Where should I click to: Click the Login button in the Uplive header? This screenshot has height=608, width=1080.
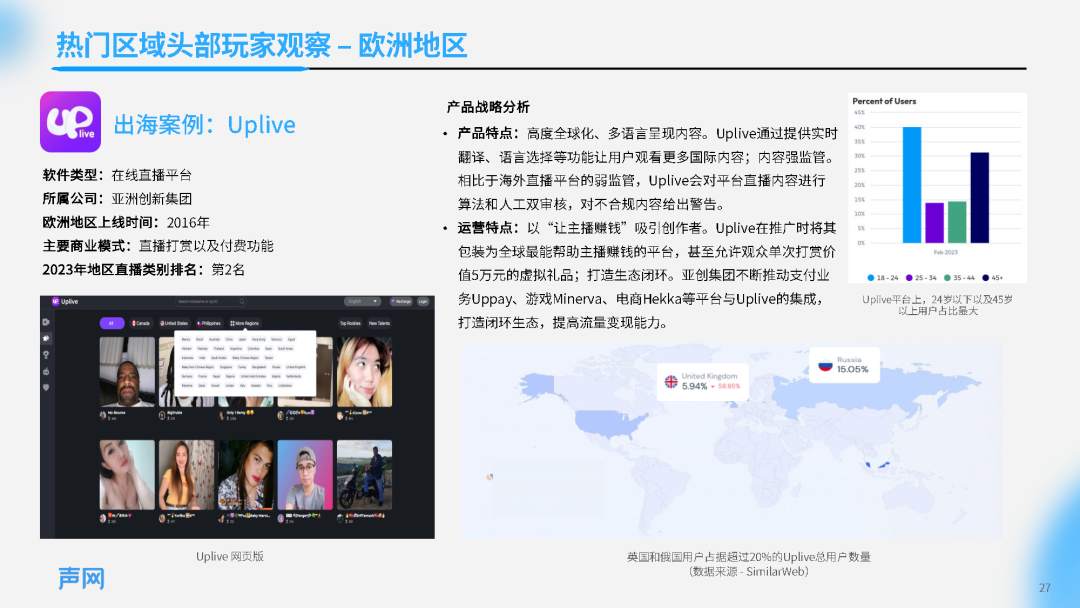(x=423, y=302)
